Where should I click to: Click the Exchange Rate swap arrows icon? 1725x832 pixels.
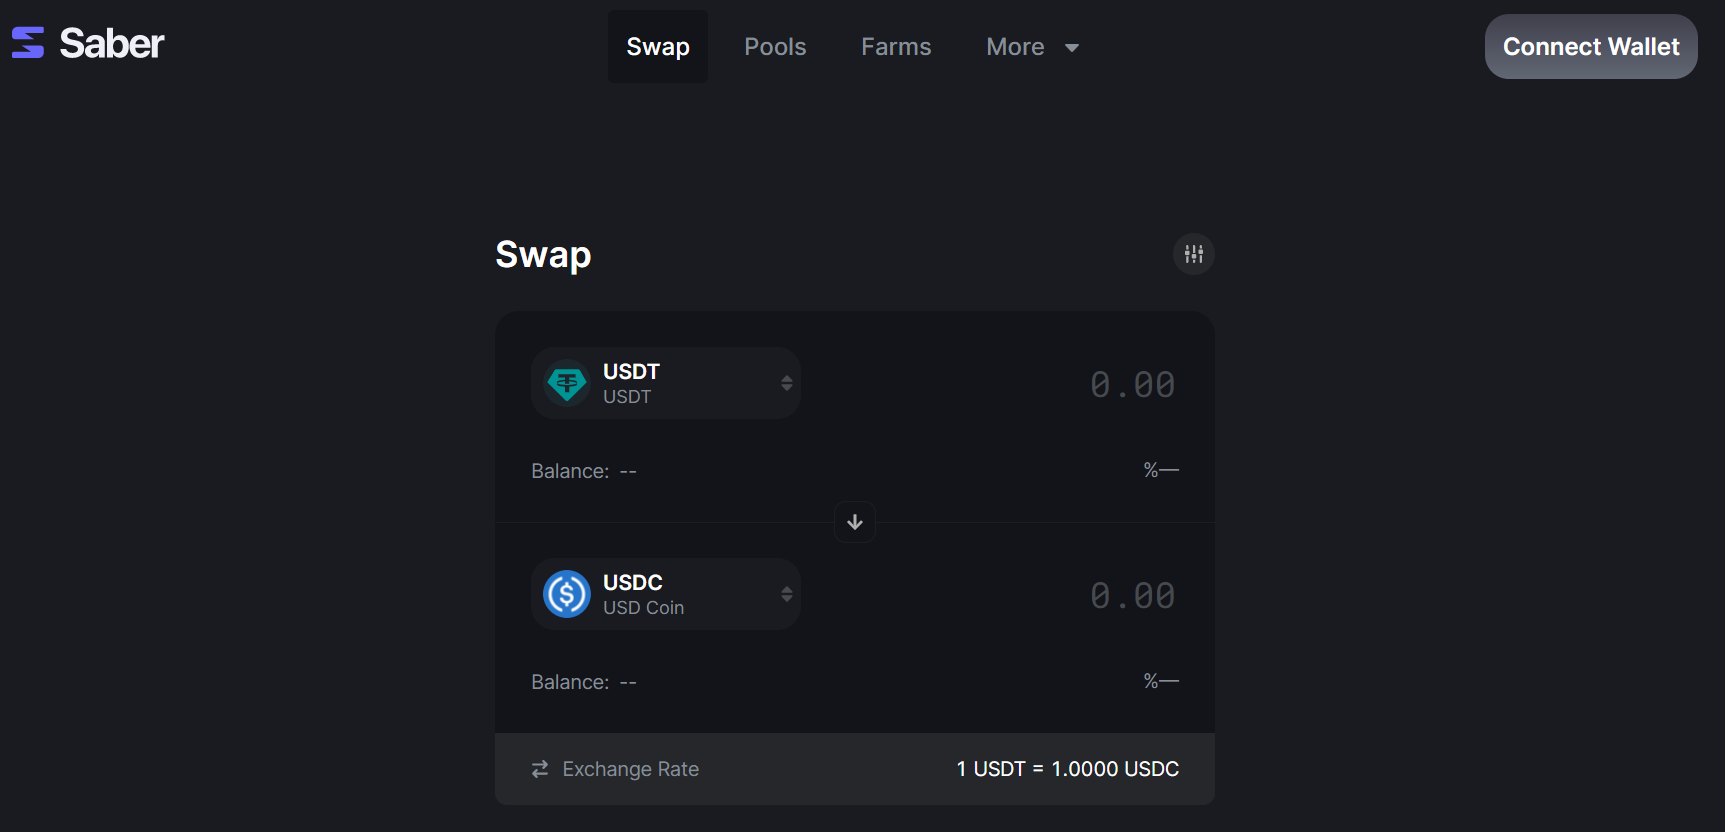[x=540, y=769]
